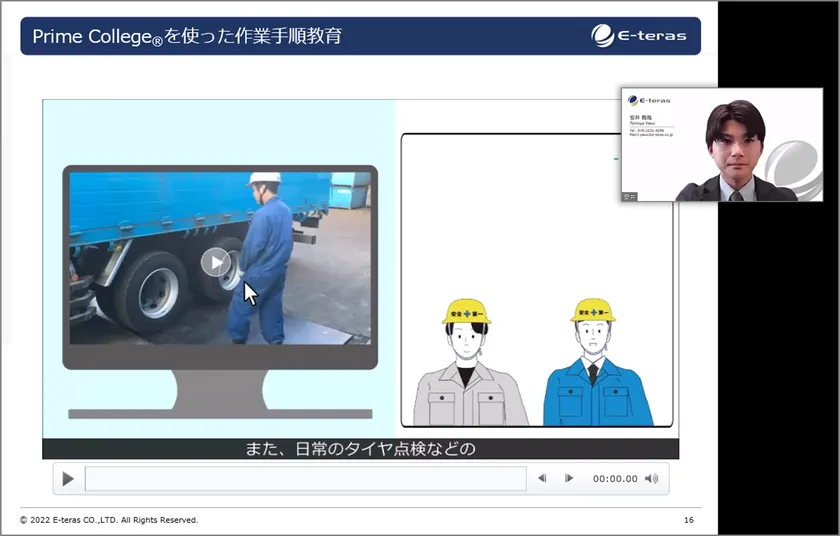Click the E-teras logo in the slide header
The image size is (840, 536).
point(639,36)
